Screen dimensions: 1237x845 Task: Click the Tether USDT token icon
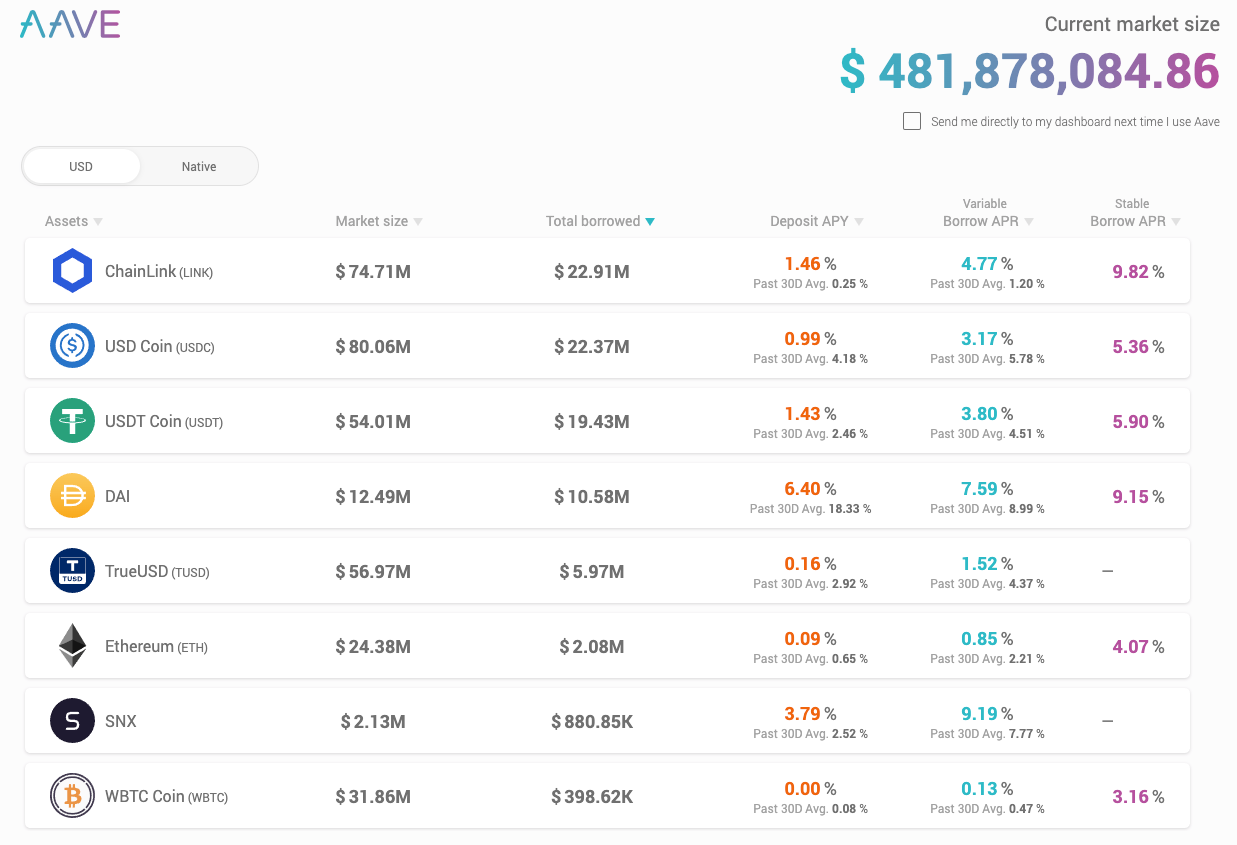[72, 421]
